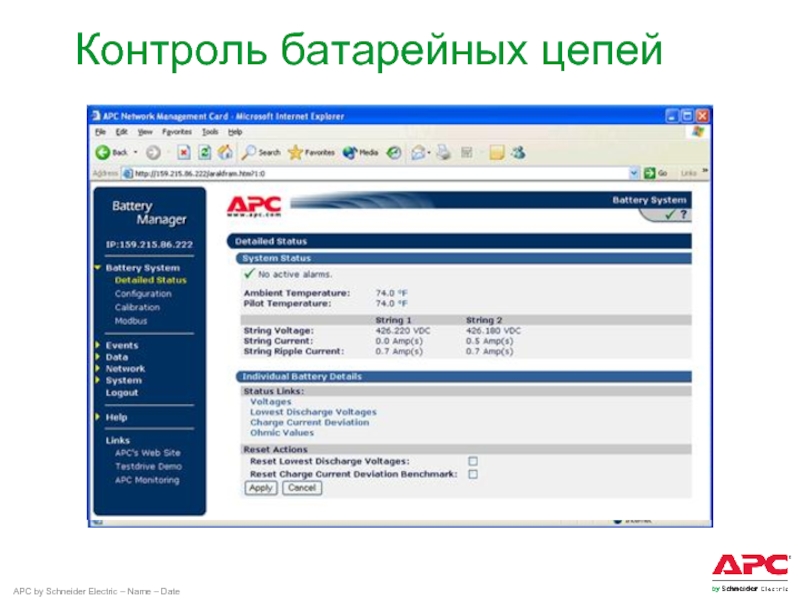Click the address bar URL field
The width and height of the screenshot is (800, 600).
[380, 173]
